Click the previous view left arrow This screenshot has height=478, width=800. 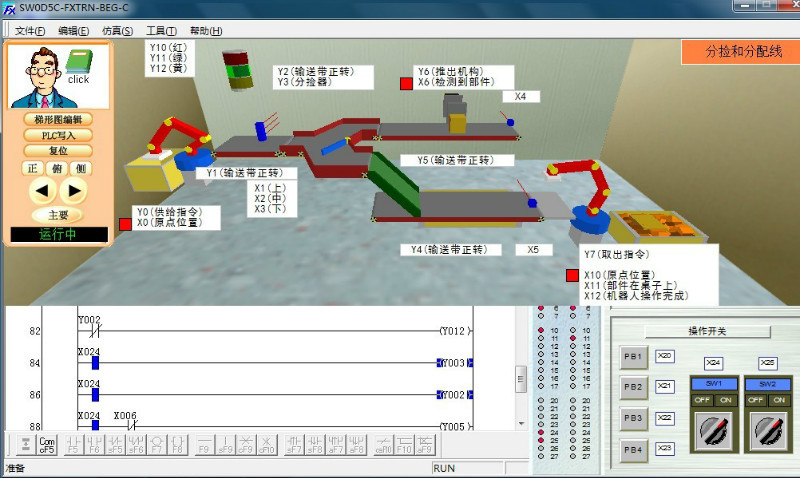point(39,189)
